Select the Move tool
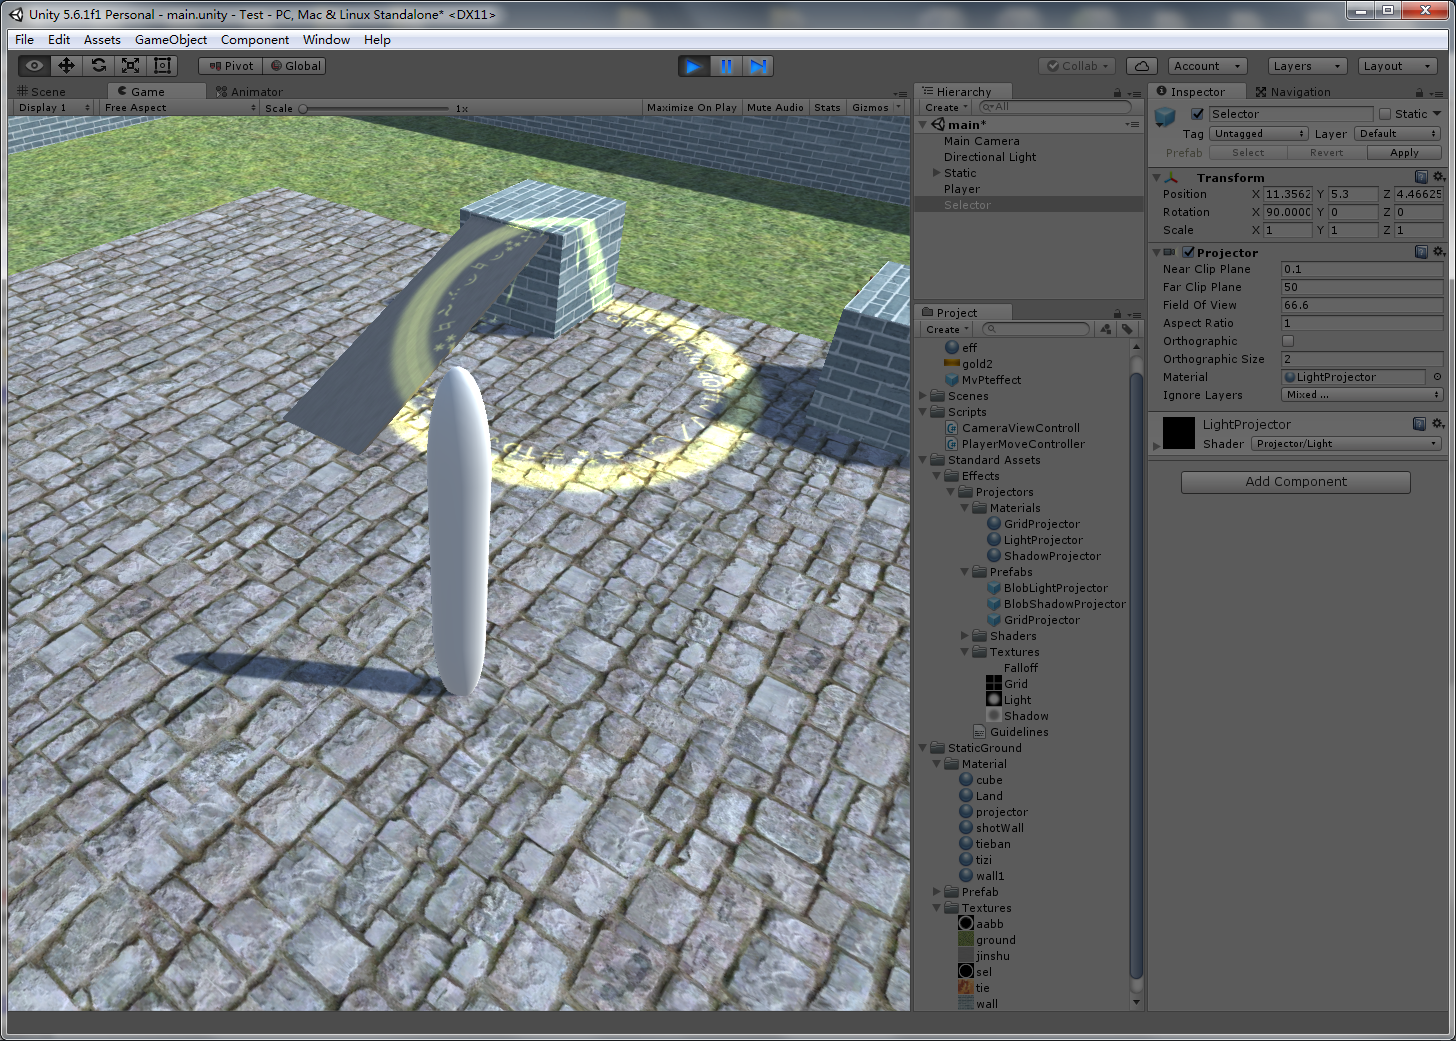Image resolution: width=1456 pixels, height=1041 pixels. click(66, 66)
